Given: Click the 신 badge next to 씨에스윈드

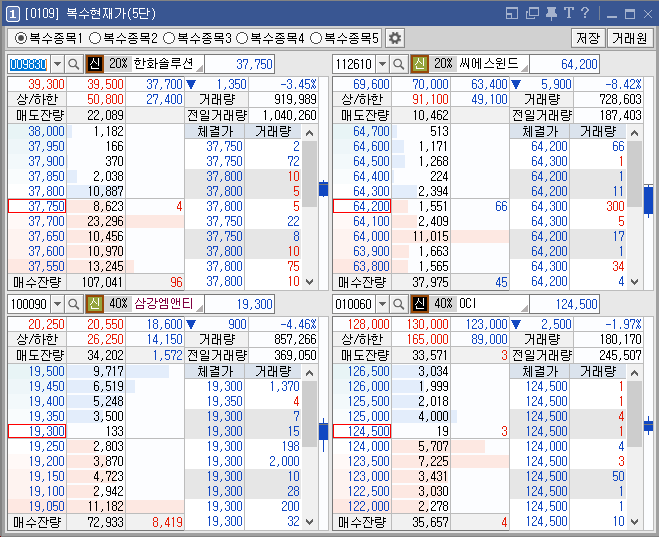Looking at the screenshot, I should [x=419, y=64].
